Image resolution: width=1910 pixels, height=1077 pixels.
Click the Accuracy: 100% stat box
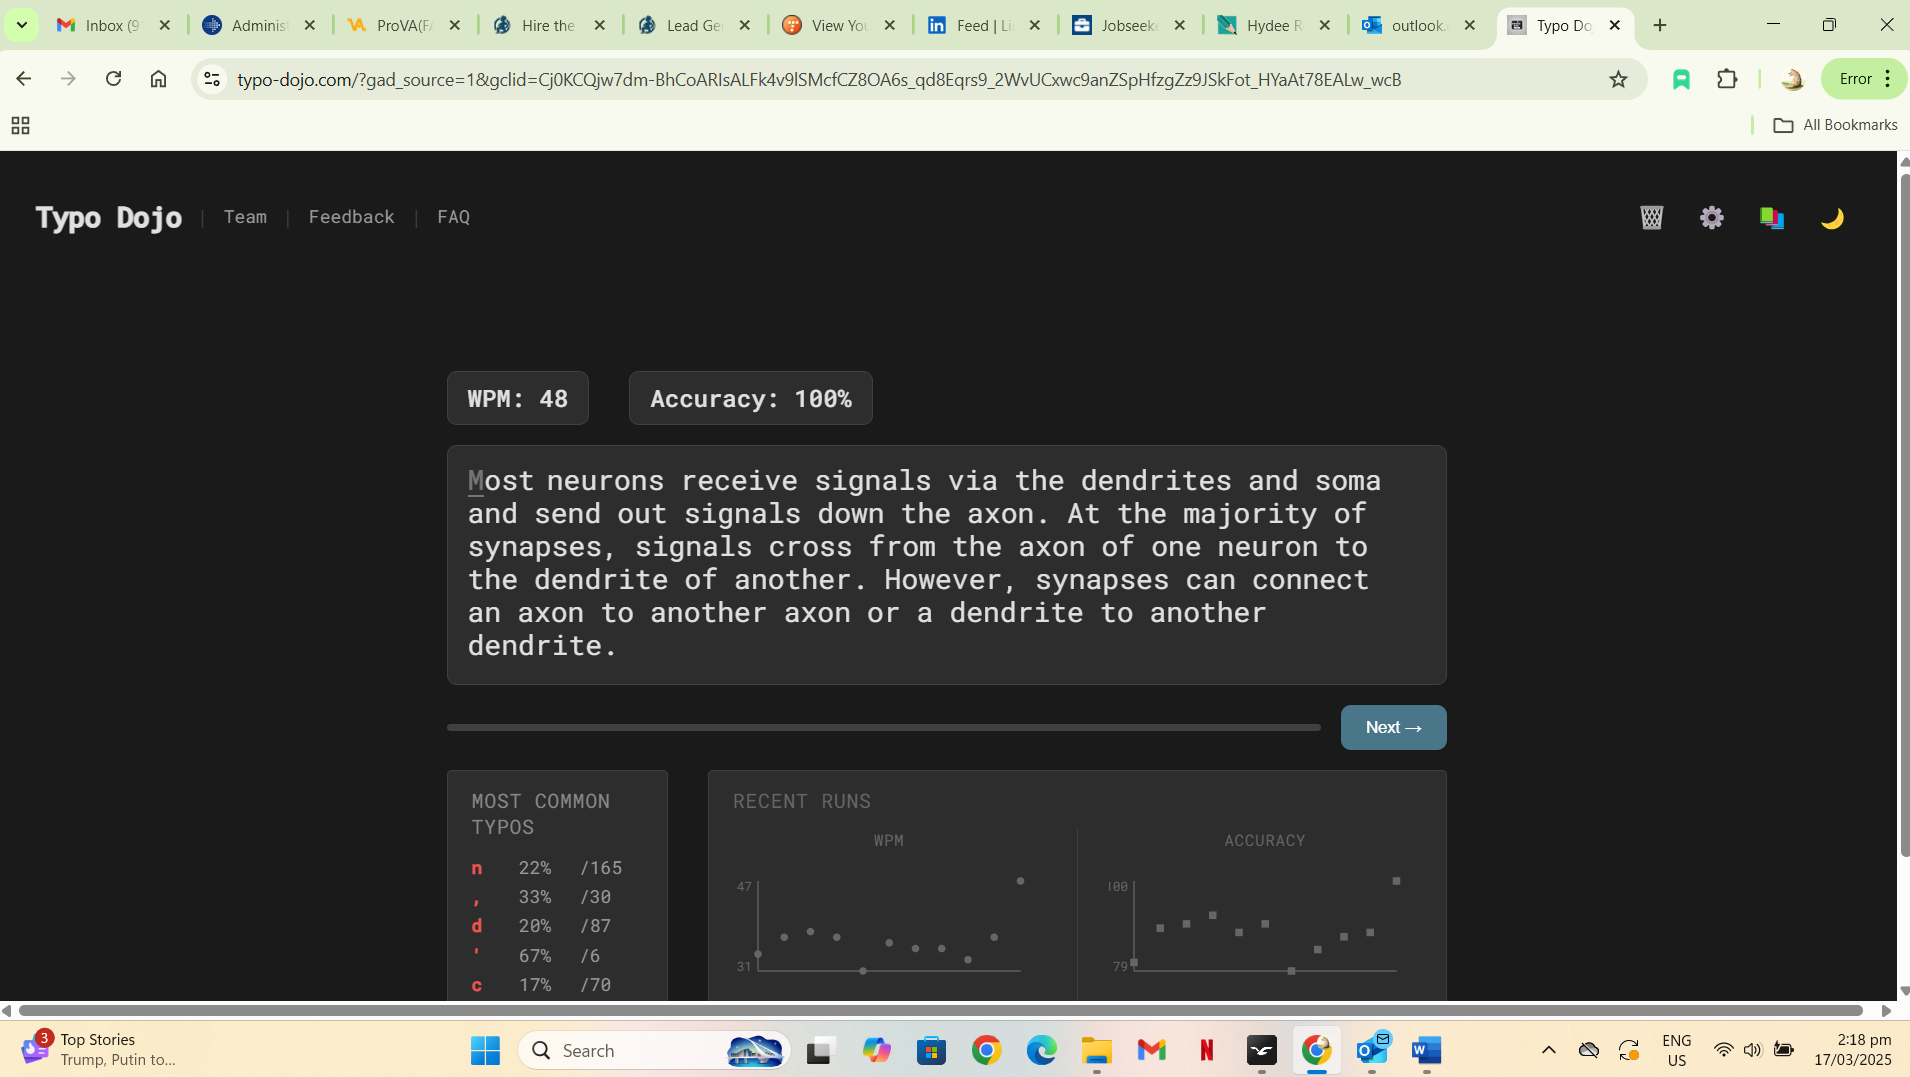click(750, 398)
